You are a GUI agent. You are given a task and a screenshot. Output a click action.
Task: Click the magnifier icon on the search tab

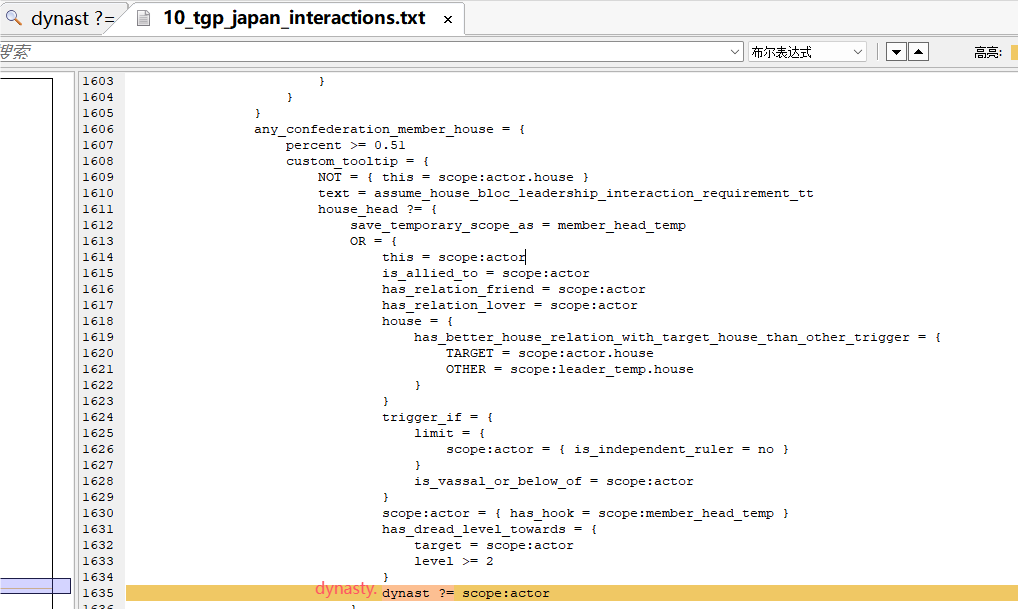[x=14, y=19]
